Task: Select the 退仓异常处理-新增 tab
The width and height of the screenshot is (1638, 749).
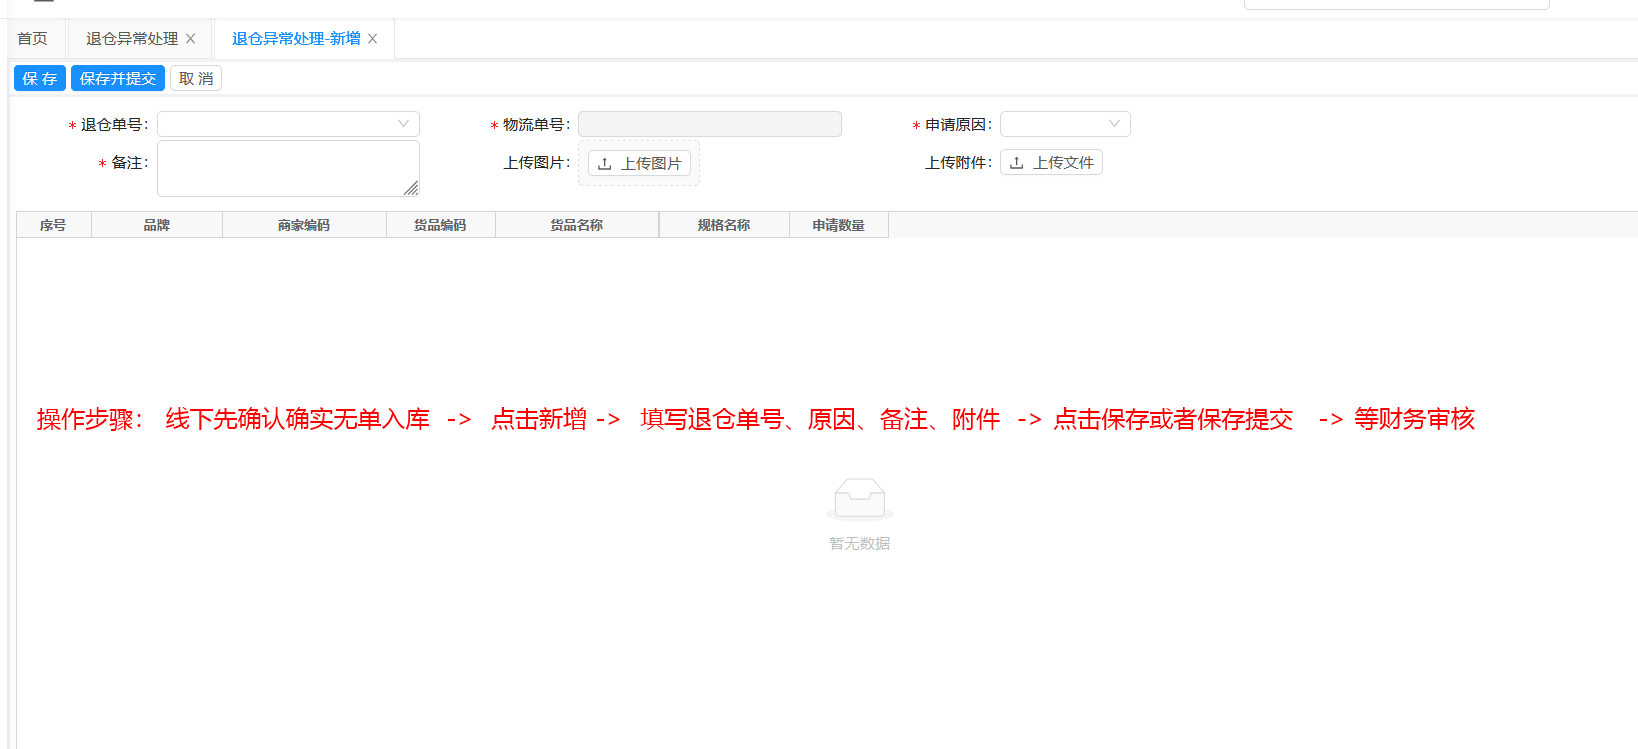Action: 295,39
